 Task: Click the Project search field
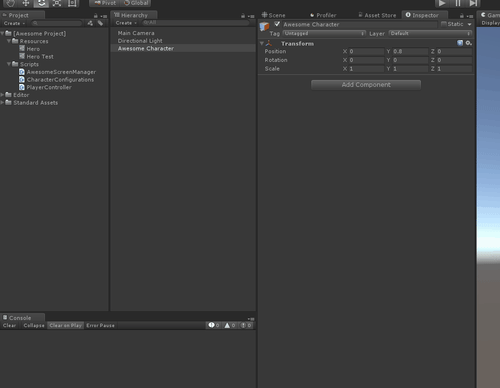(x=57, y=23)
